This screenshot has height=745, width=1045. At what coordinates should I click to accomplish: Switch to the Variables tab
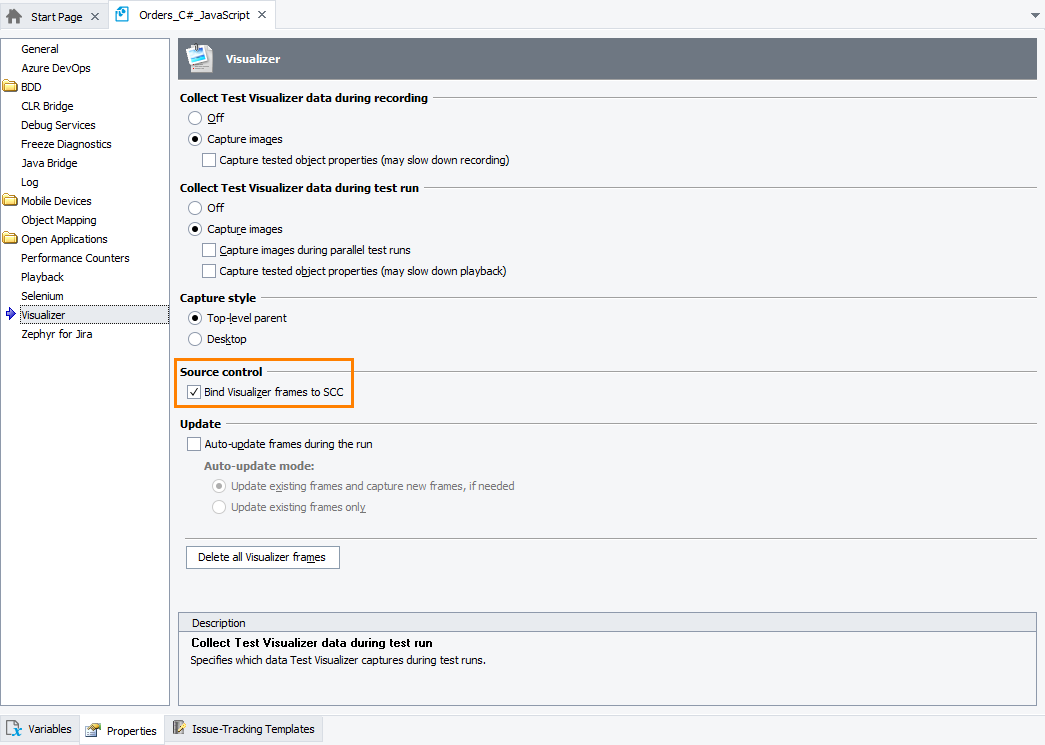click(40, 729)
